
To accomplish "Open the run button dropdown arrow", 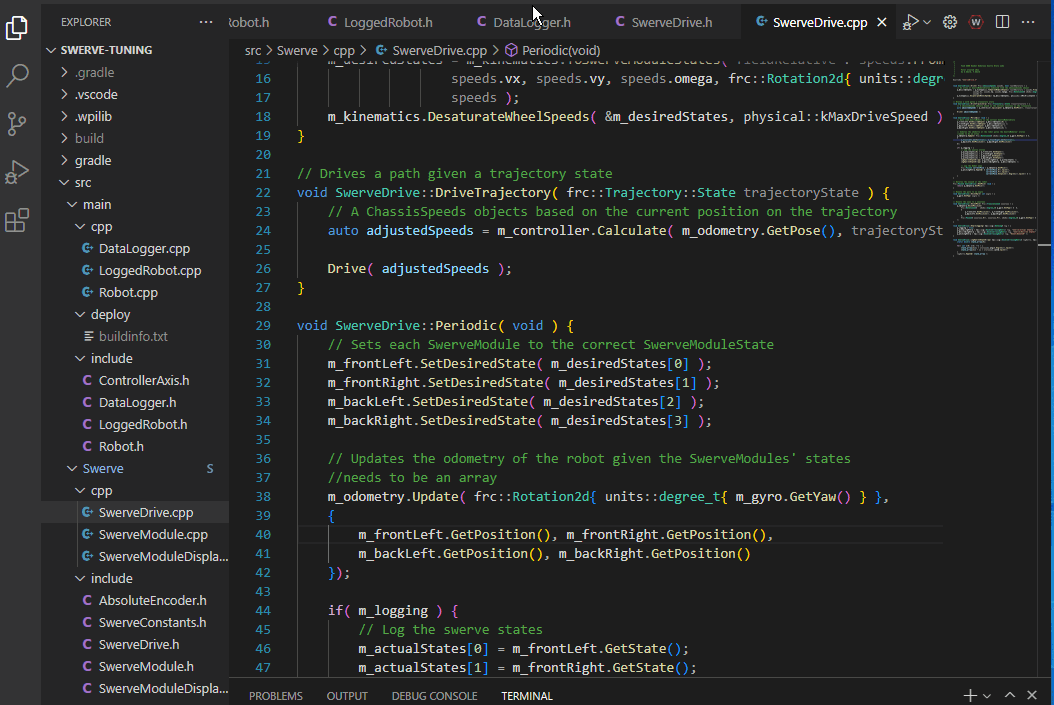I will [927, 22].
